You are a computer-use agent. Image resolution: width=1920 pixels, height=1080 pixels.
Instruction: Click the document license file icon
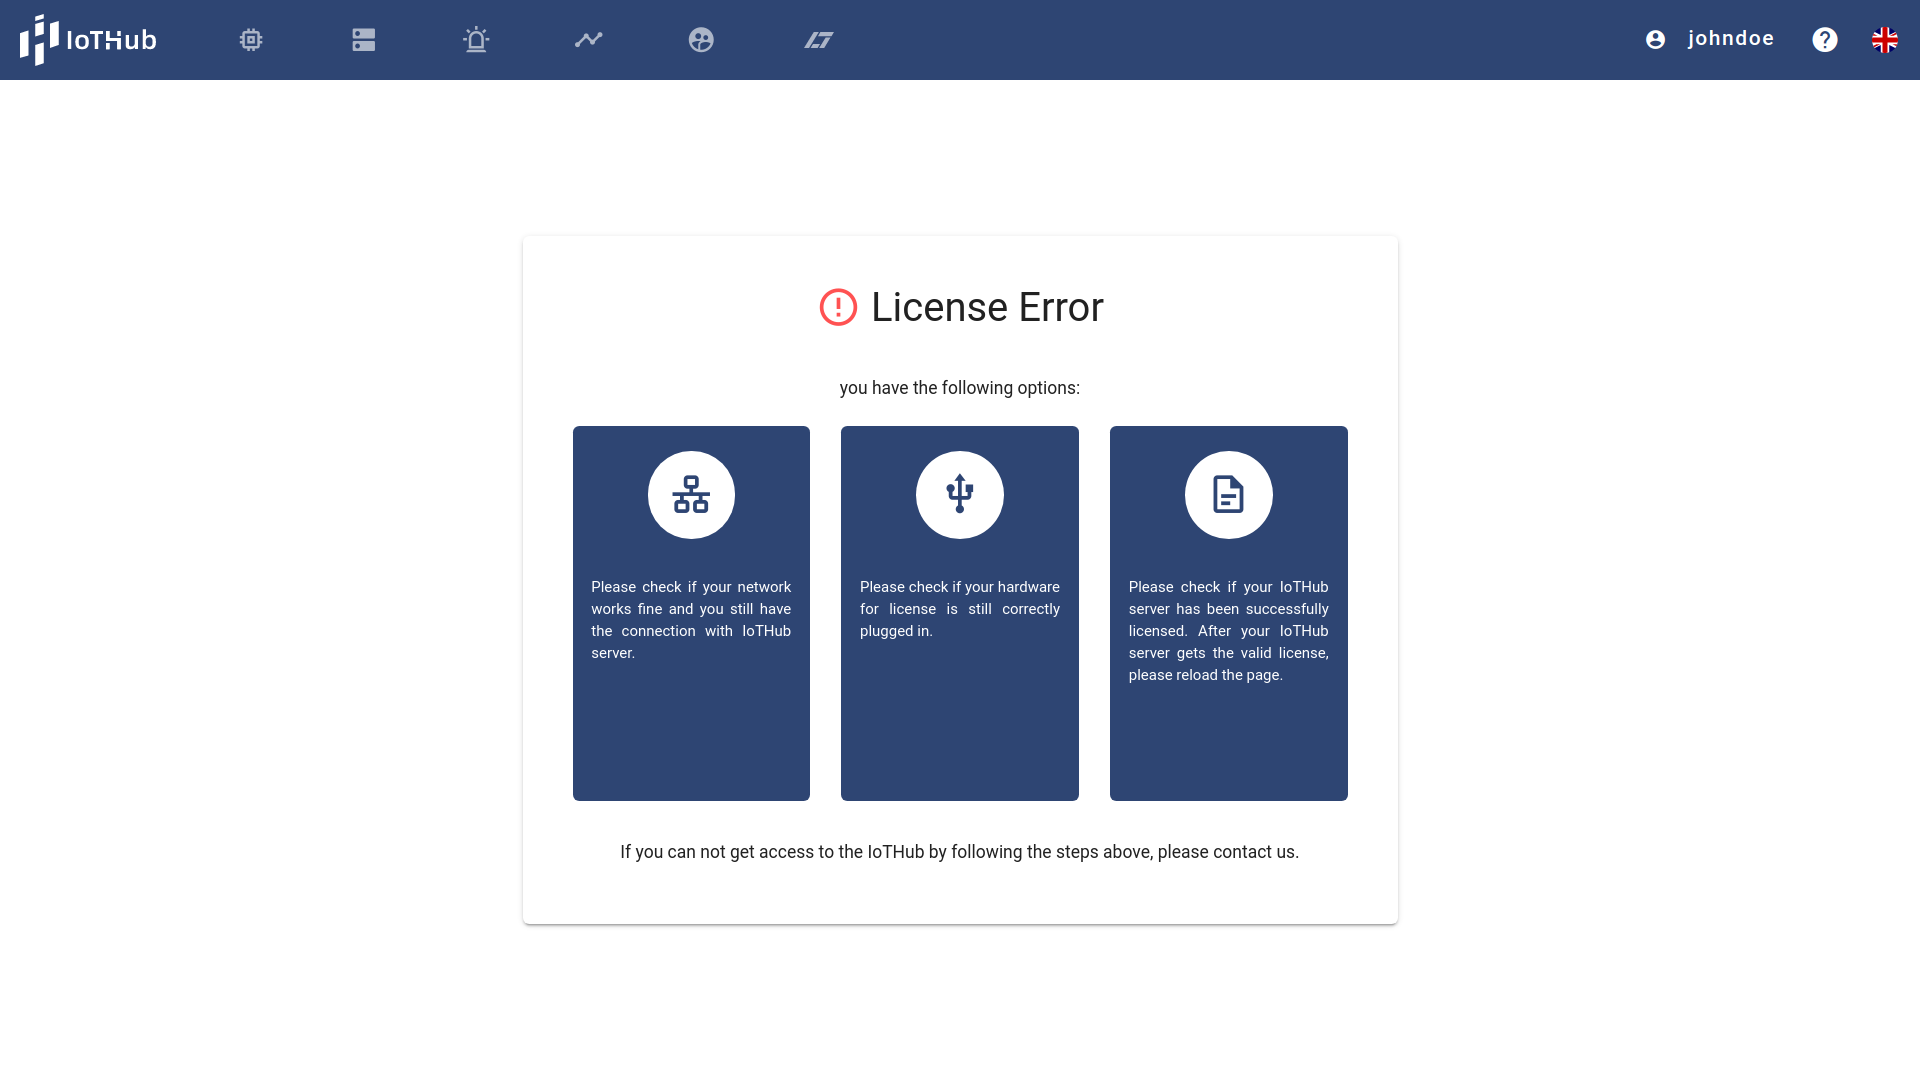1228,493
